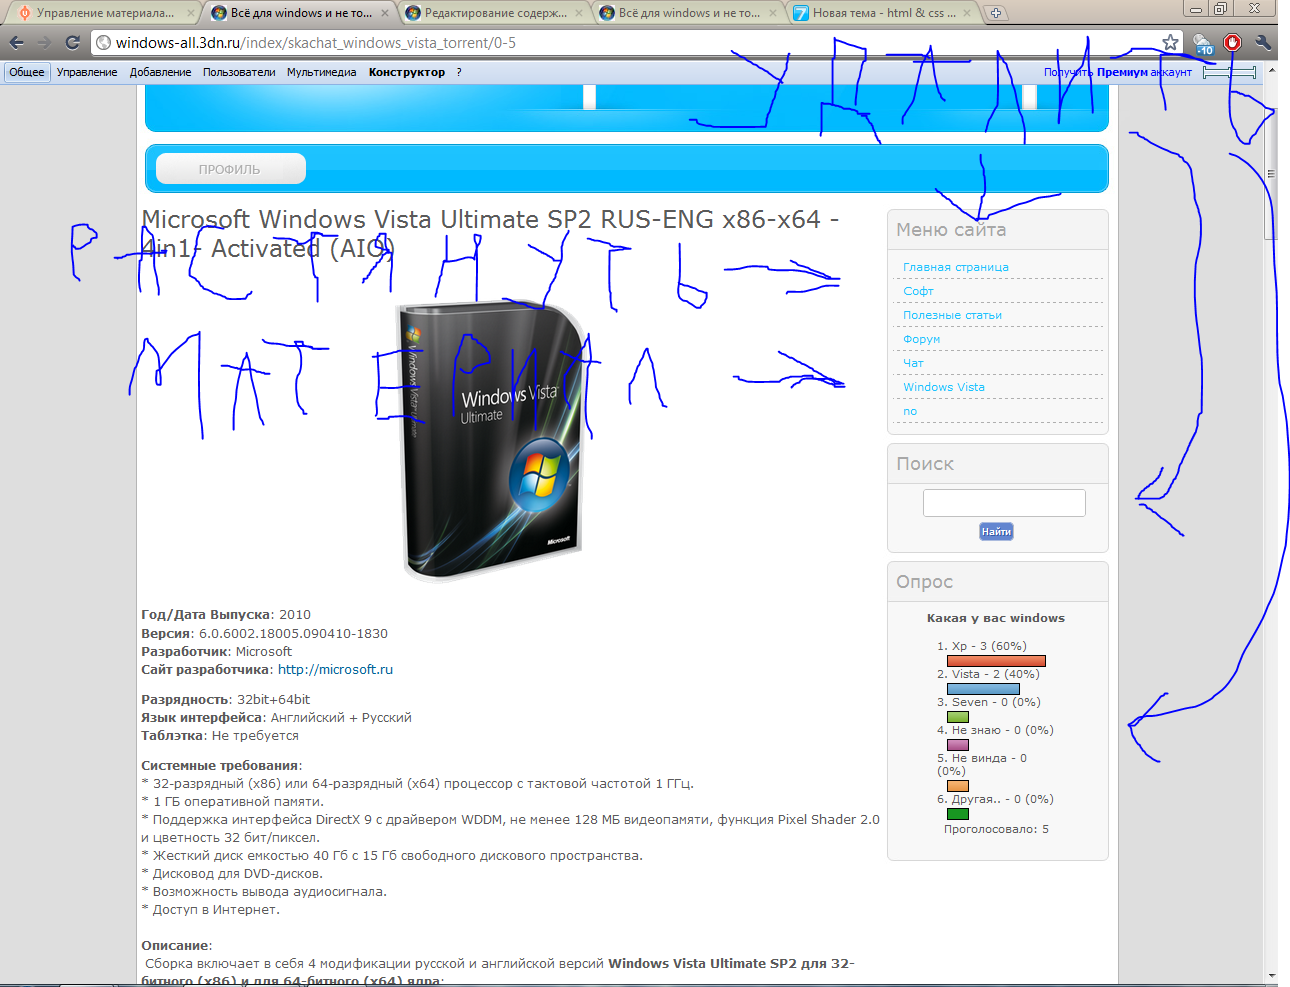Click the browser forward arrow

44,42
